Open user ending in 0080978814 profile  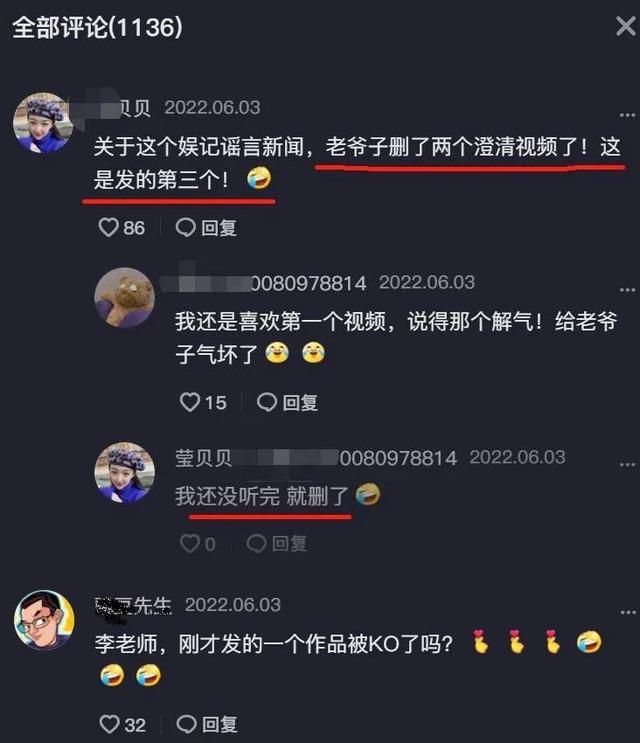click(x=263, y=283)
